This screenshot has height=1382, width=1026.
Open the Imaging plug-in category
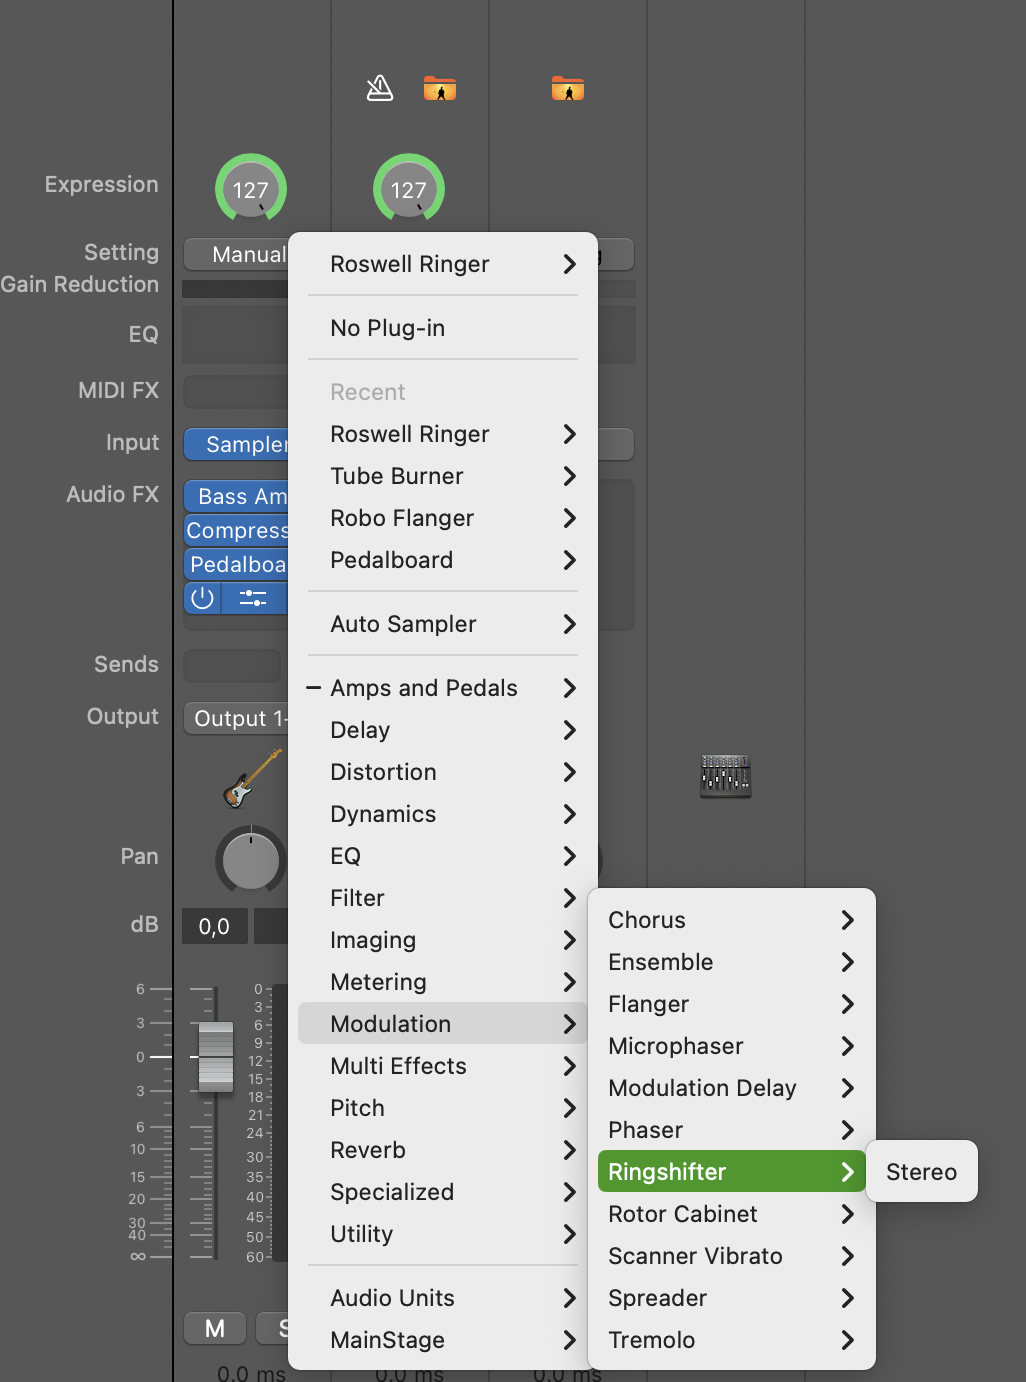[x=443, y=940]
